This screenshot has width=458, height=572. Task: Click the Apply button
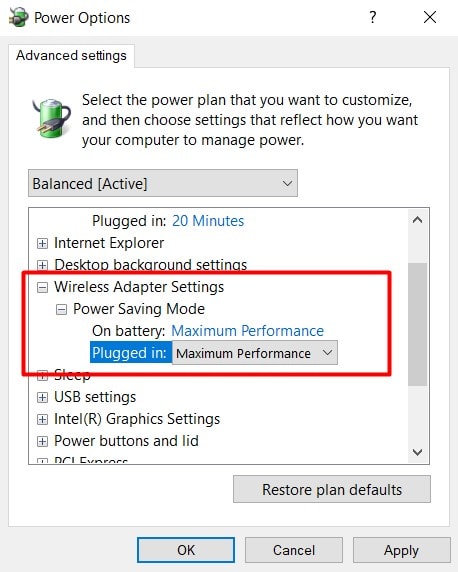[x=401, y=550]
